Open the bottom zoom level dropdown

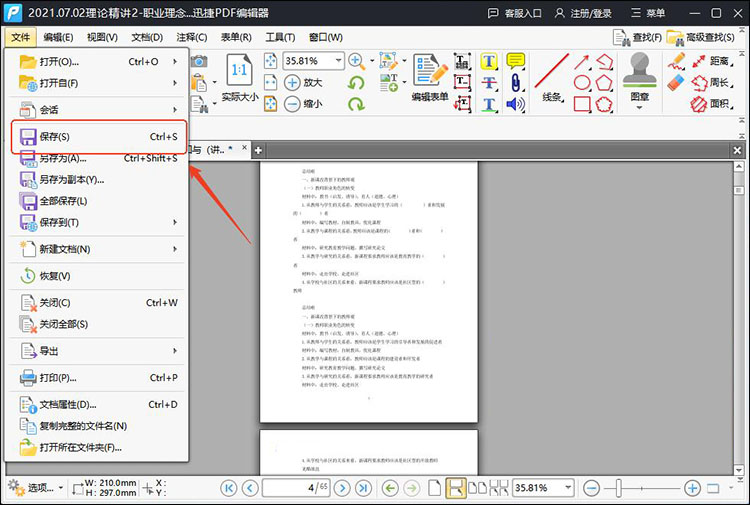pos(568,488)
